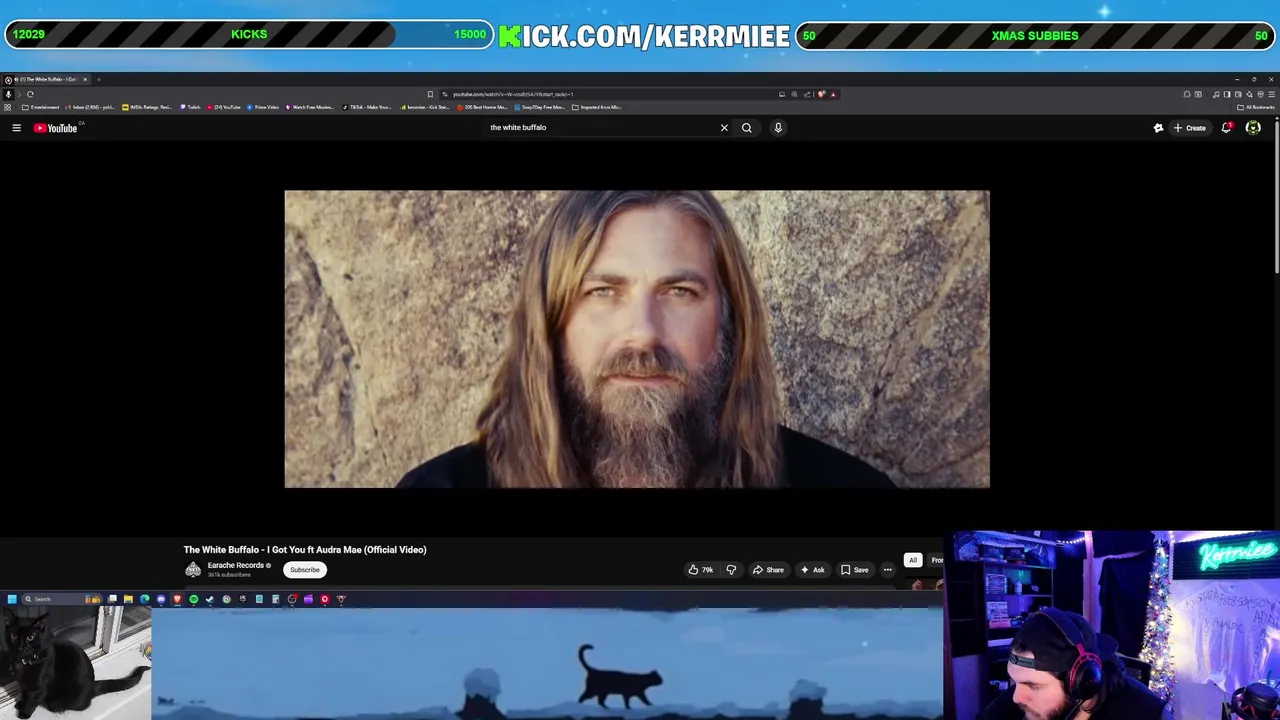Click the video player showing the bearded man
This screenshot has width=1280, height=720.
coord(637,339)
